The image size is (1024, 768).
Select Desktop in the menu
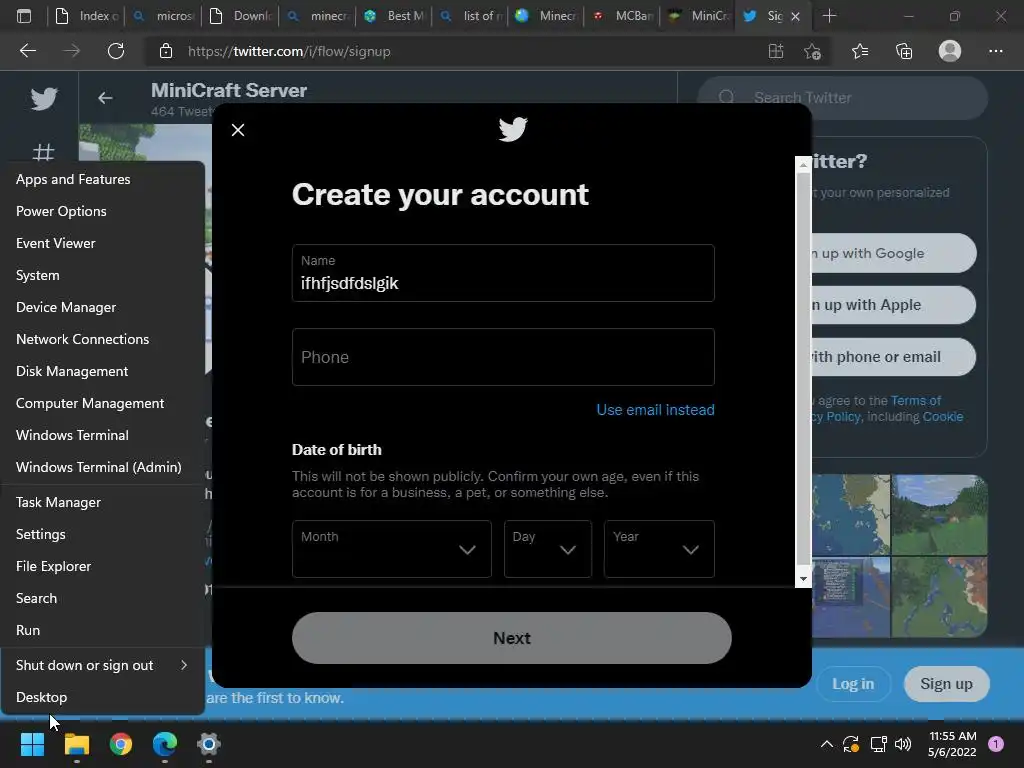click(103, 697)
